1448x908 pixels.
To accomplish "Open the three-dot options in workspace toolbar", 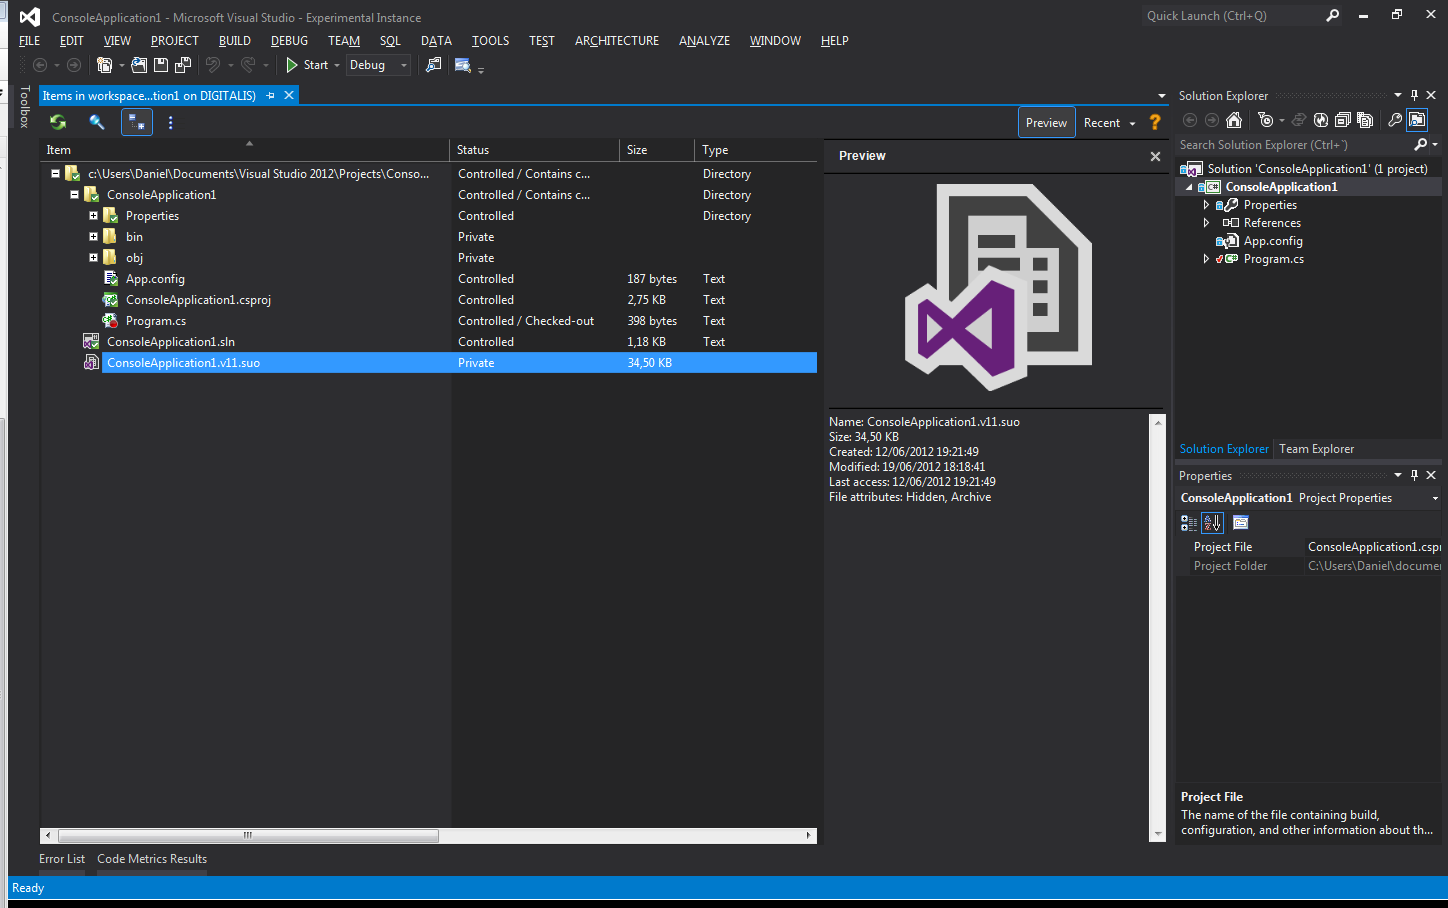I will 170,122.
